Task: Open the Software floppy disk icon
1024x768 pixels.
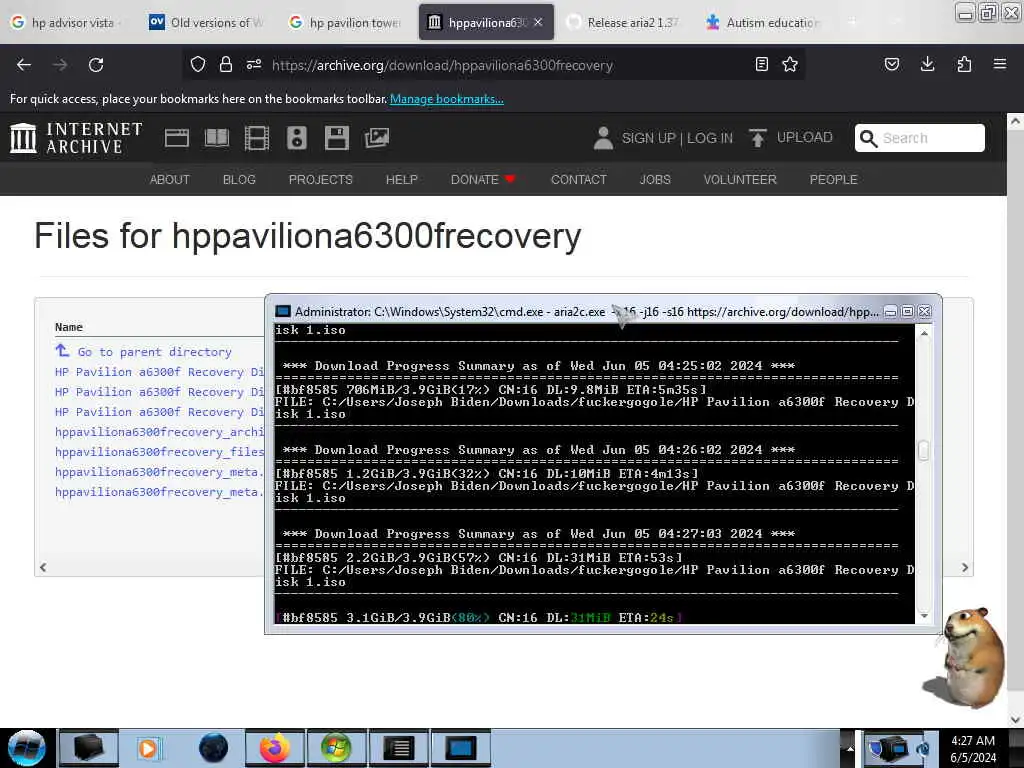Action: tap(337, 138)
